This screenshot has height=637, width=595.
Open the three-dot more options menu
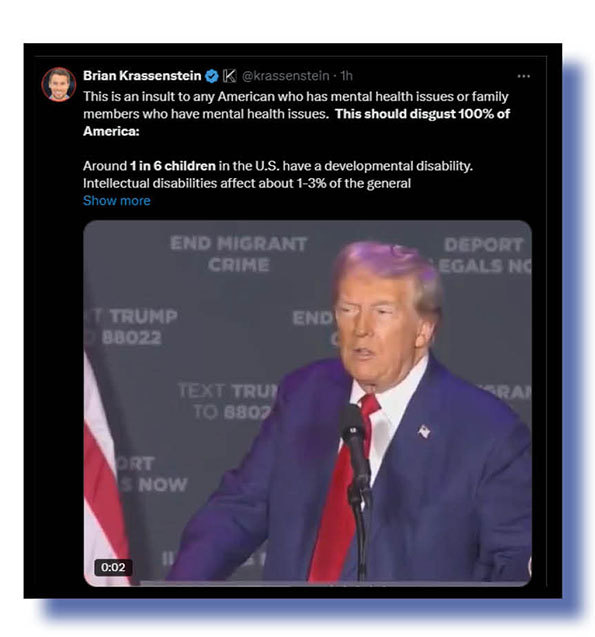click(524, 76)
